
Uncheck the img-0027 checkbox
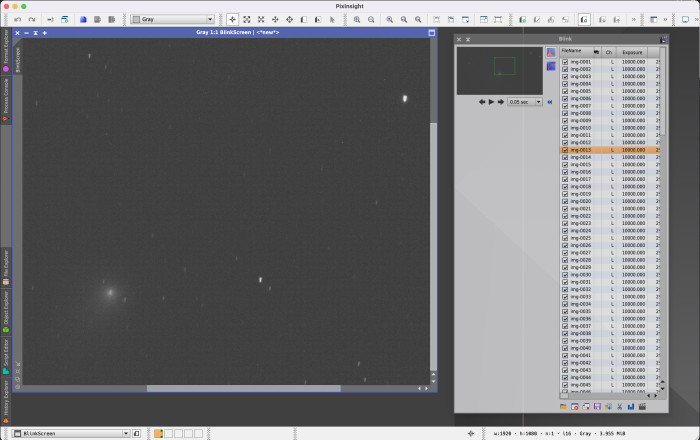pos(565,253)
